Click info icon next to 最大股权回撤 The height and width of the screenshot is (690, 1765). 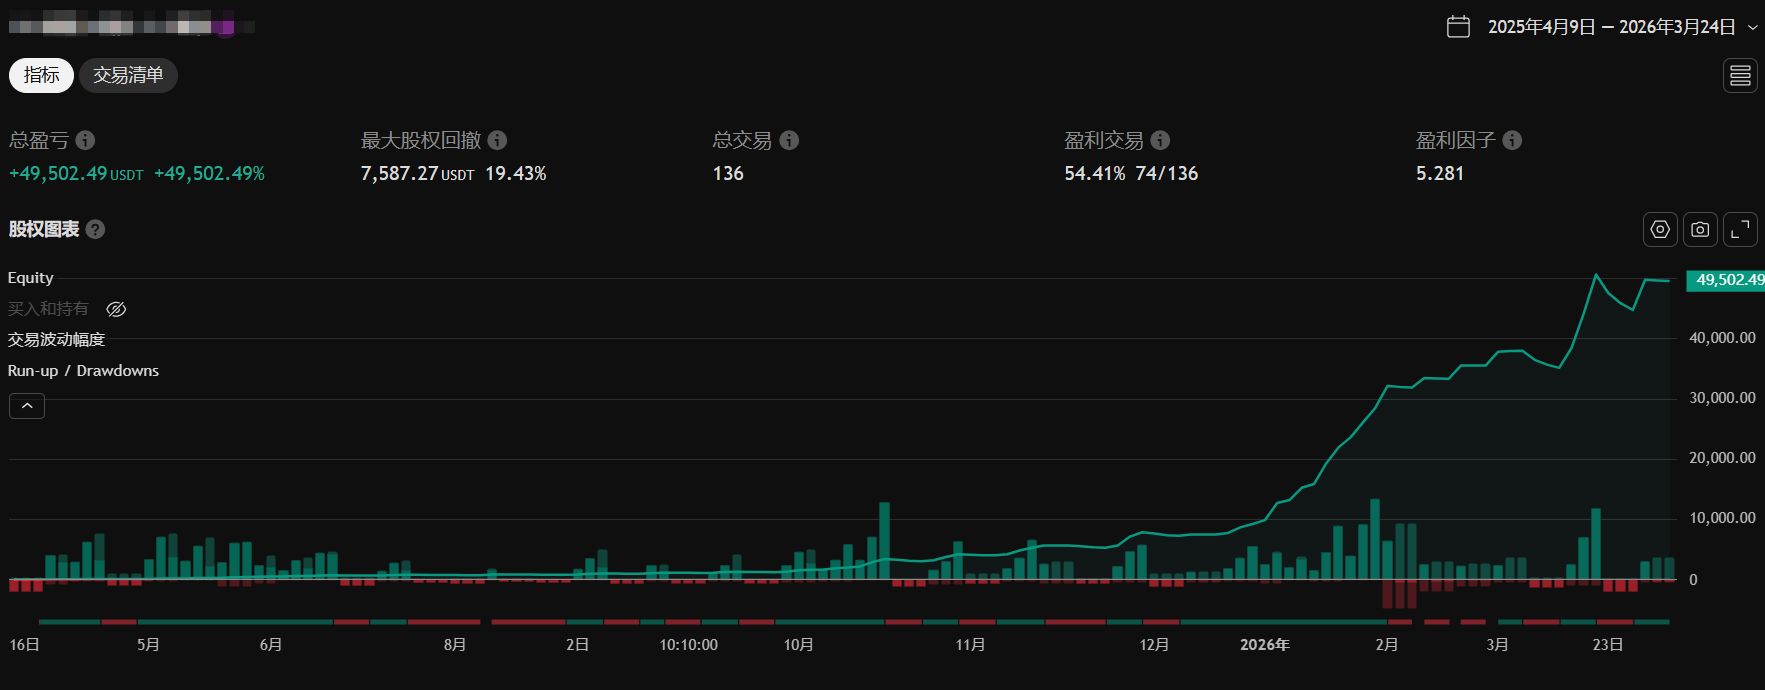(x=497, y=140)
